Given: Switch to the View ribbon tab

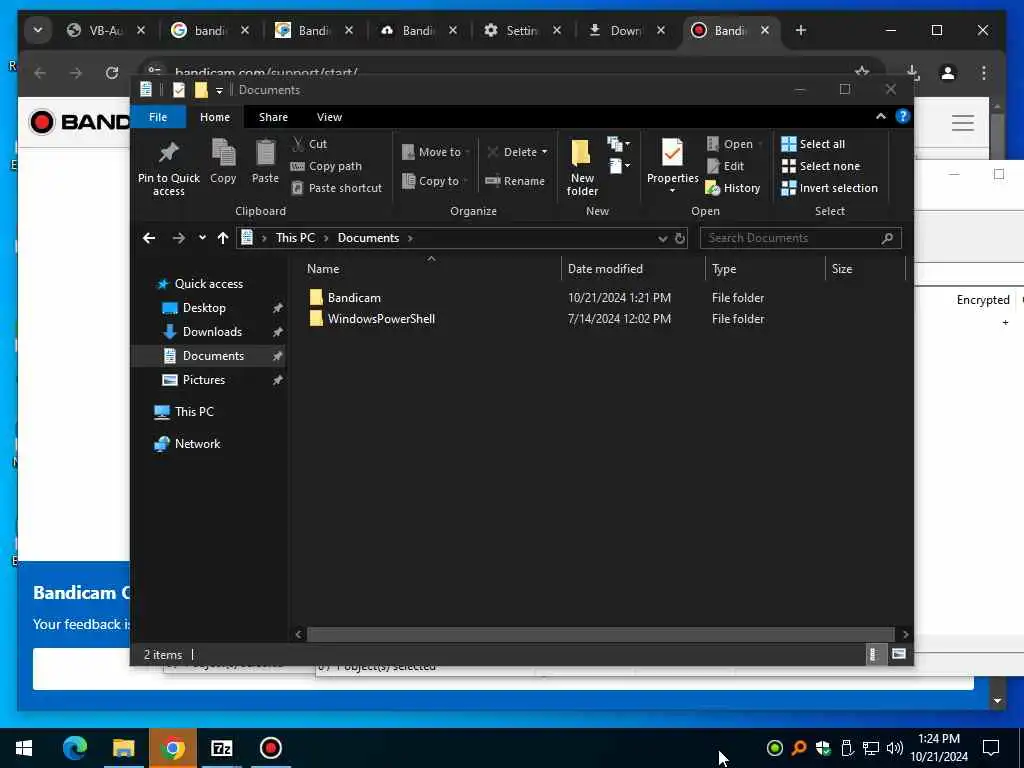Looking at the screenshot, I should (329, 117).
